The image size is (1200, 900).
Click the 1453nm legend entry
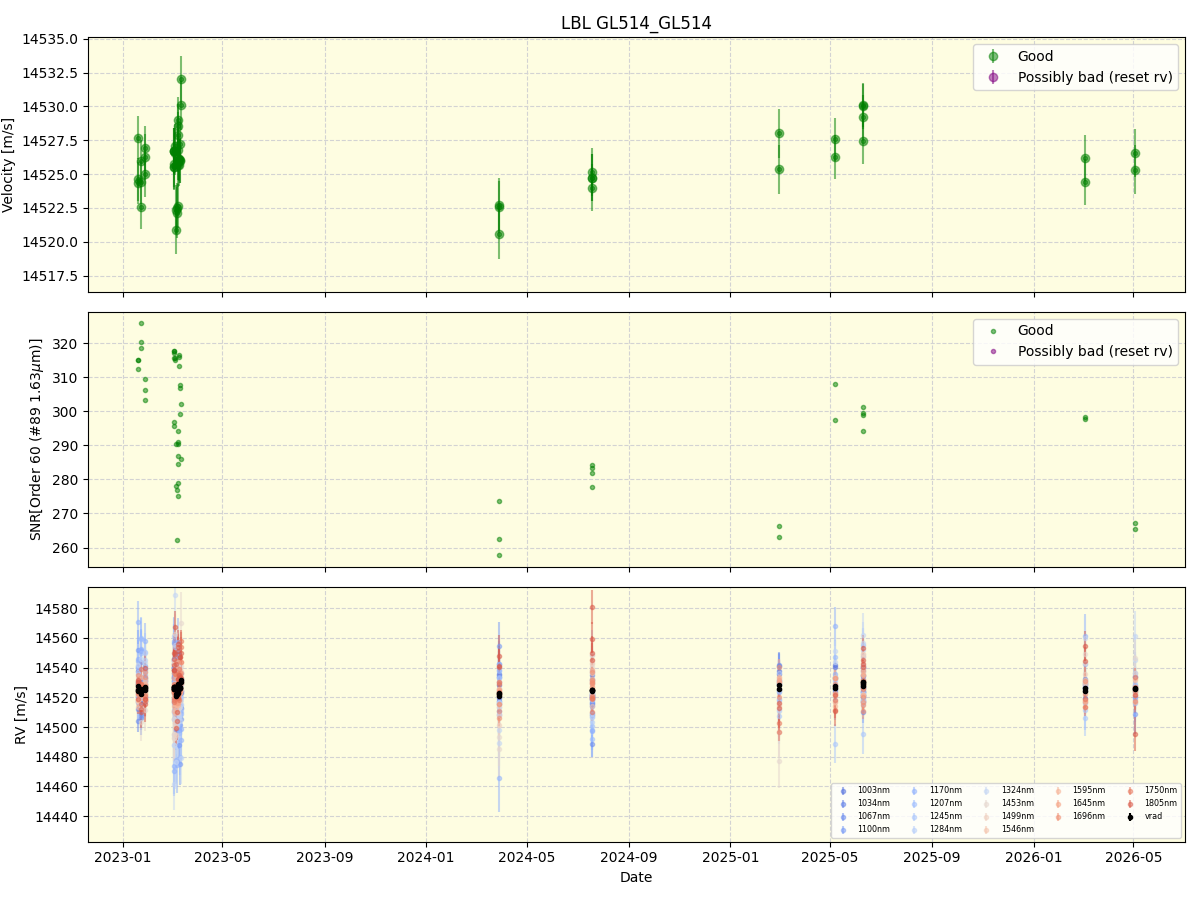pyautogui.click(x=1018, y=803)
